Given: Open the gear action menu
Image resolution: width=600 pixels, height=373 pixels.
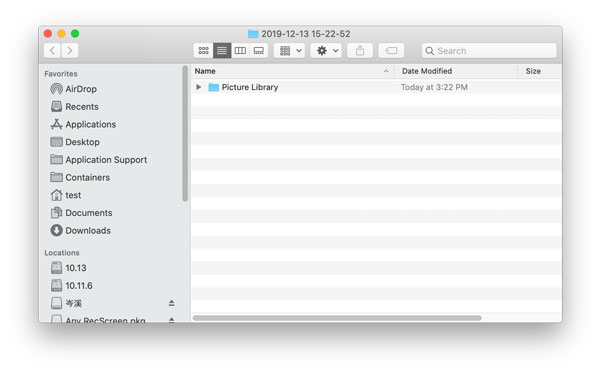Looking at the screenshot, I should (x=326, y=50).
